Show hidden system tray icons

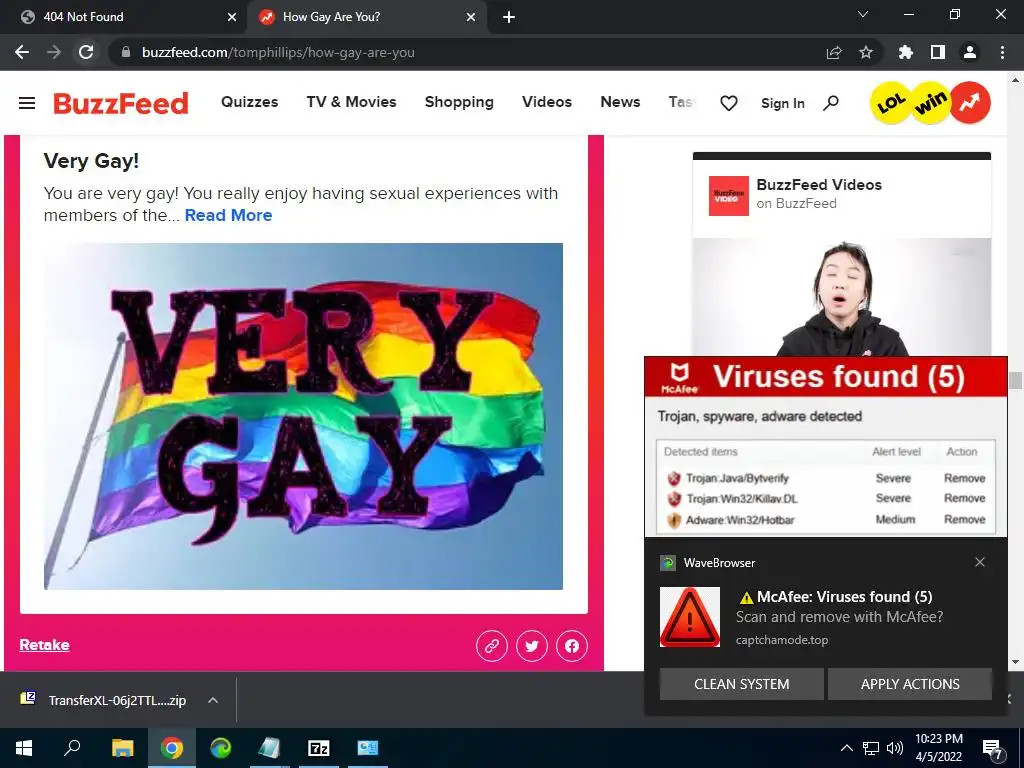(x=846, y=748)
